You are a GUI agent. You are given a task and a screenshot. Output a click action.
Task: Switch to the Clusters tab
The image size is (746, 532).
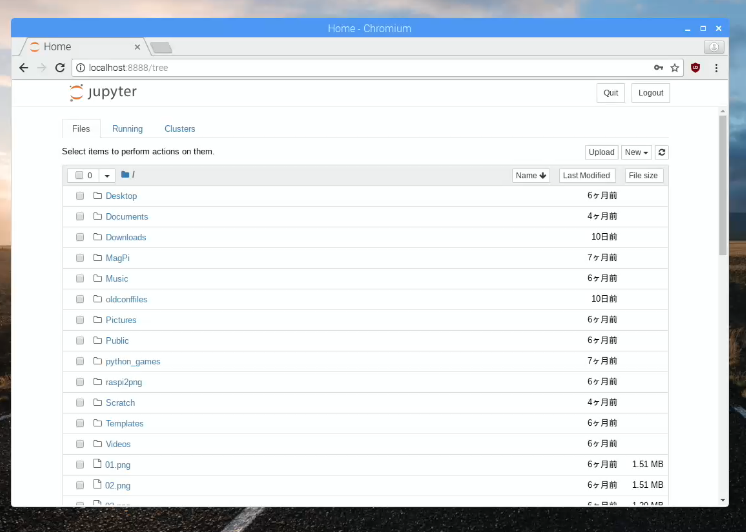tap(180, 128)
